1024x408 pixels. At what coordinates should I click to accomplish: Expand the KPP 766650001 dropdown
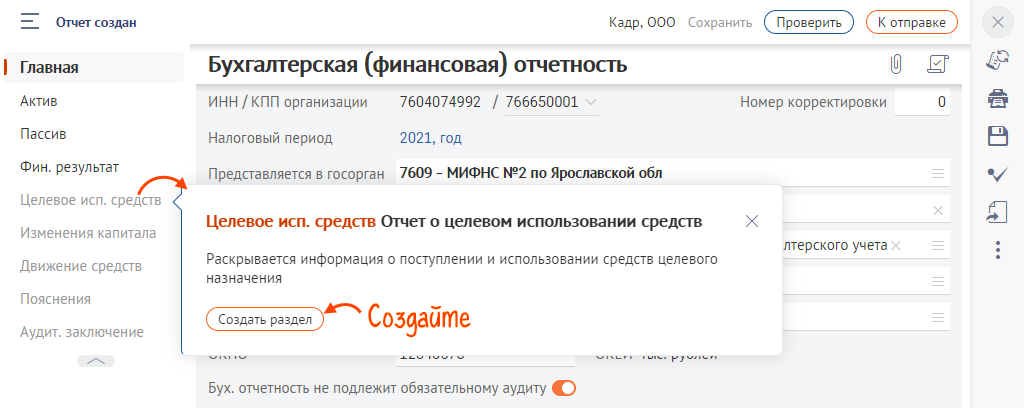tap(591, 102)
